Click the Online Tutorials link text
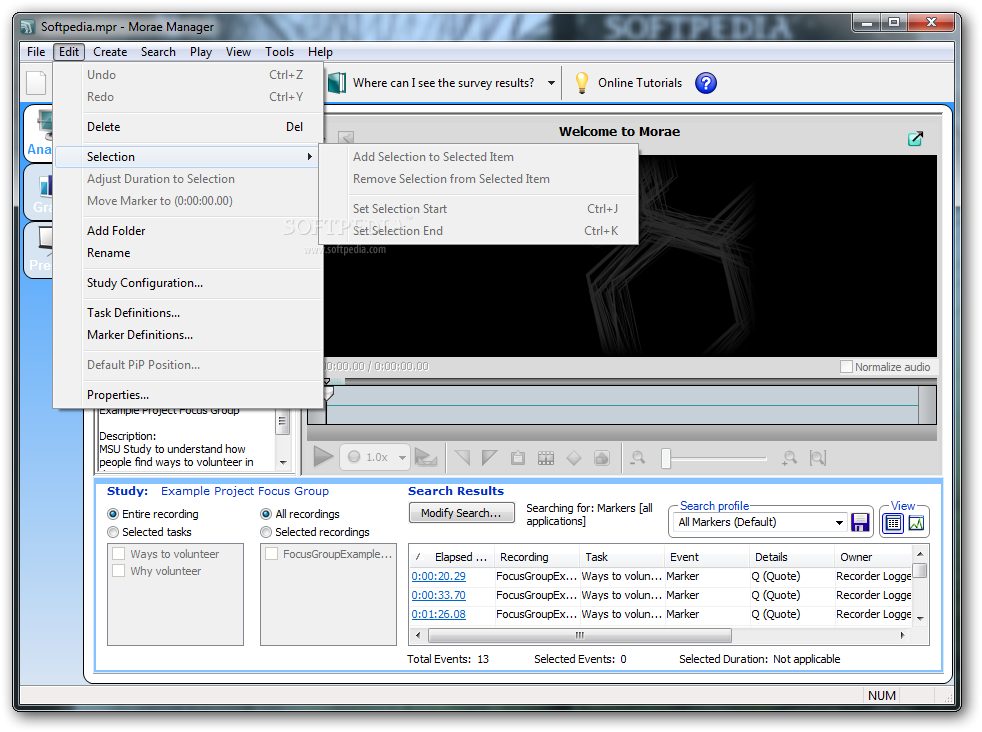Image resolution: width=982 pixels, height=732 pixels. tap(639, 83)
